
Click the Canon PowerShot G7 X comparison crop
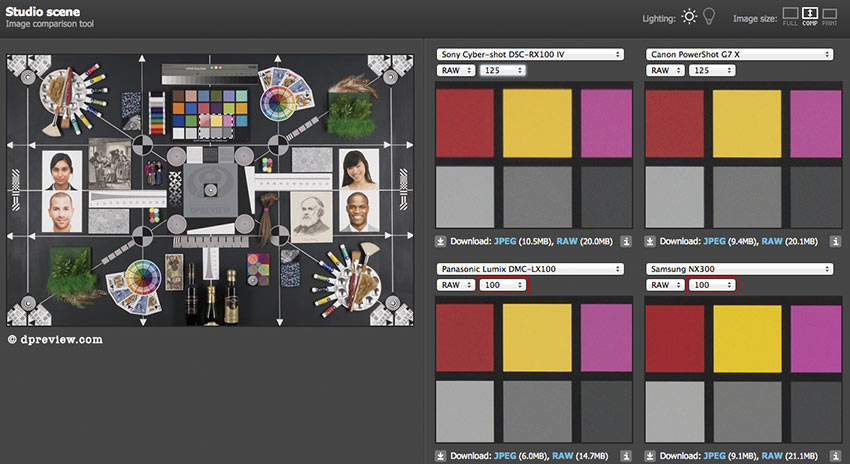tap(743, 155)
